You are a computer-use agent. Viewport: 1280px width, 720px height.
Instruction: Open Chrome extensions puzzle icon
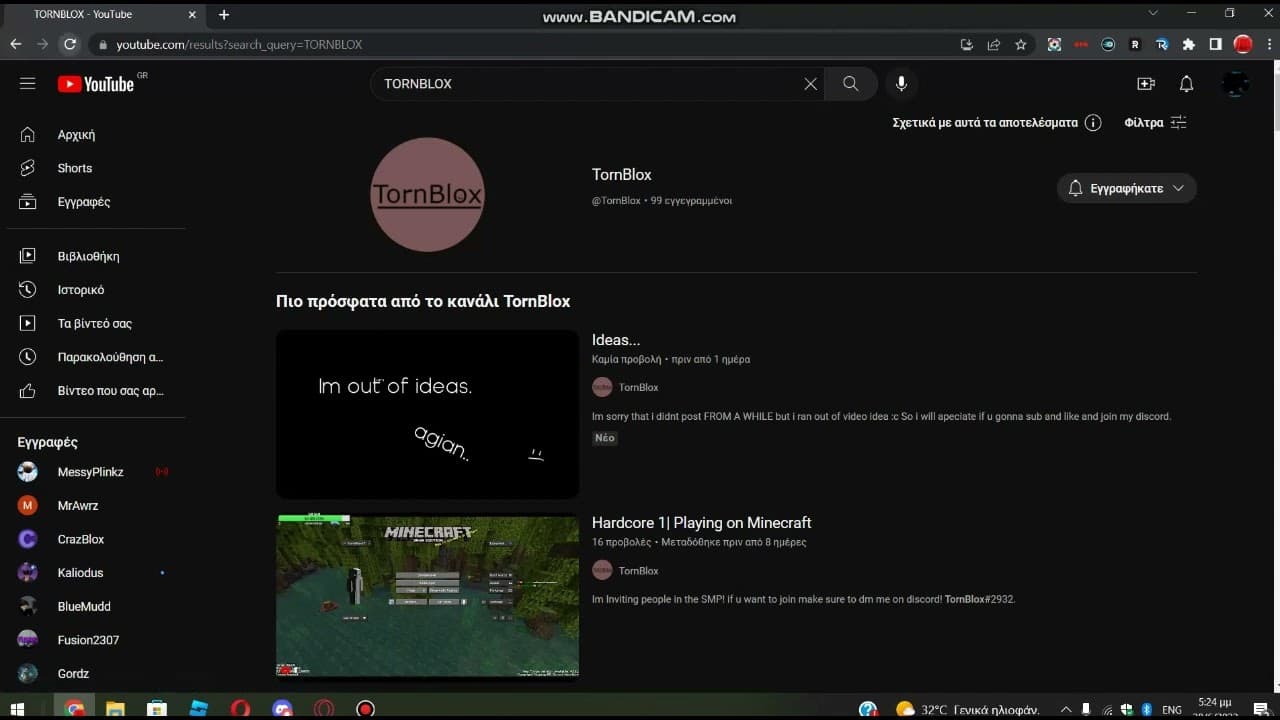click(x=1189, y=44)
